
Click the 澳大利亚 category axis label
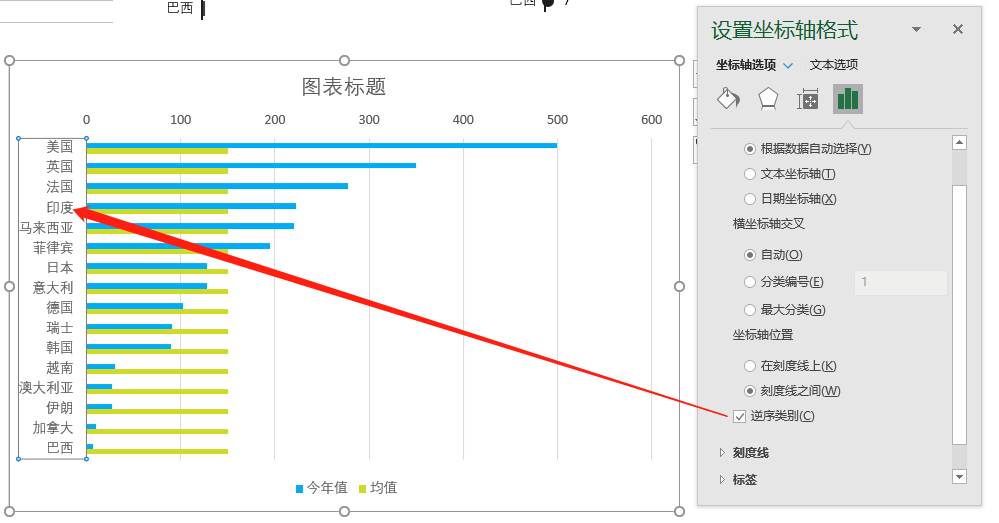tap(46, 387)
